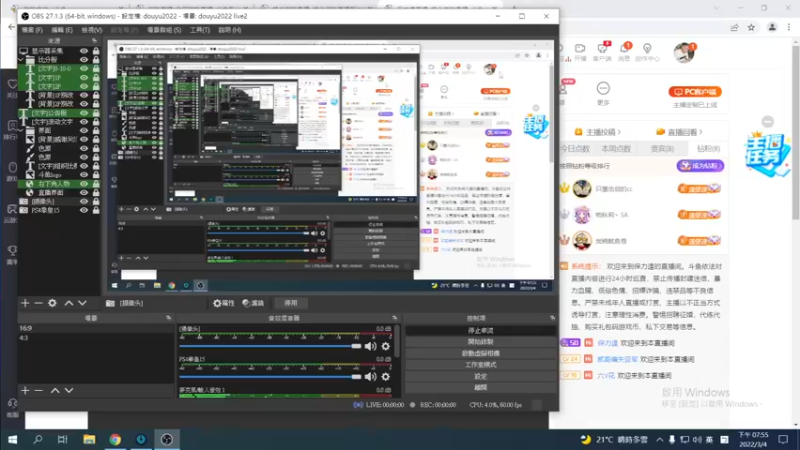Click purple 成为粘粉 button
This screenshot has width=800, height=450.
(x=700, y=166)
